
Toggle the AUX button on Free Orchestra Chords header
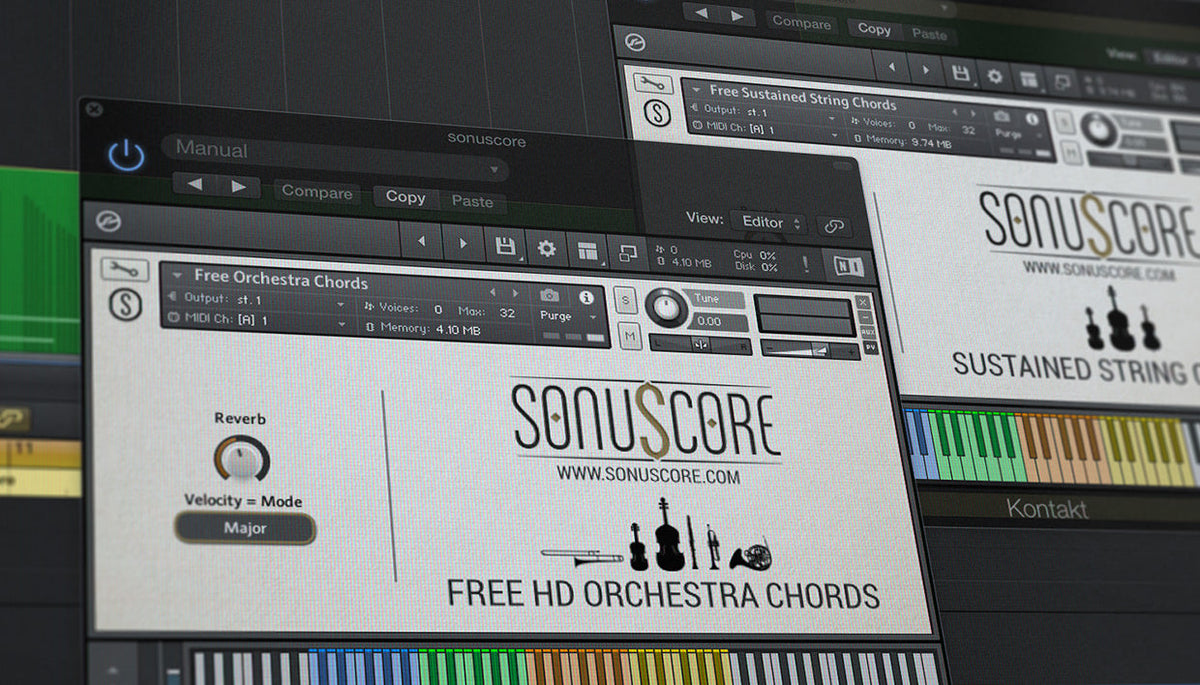pyautogui.click(x=869, y=333)
